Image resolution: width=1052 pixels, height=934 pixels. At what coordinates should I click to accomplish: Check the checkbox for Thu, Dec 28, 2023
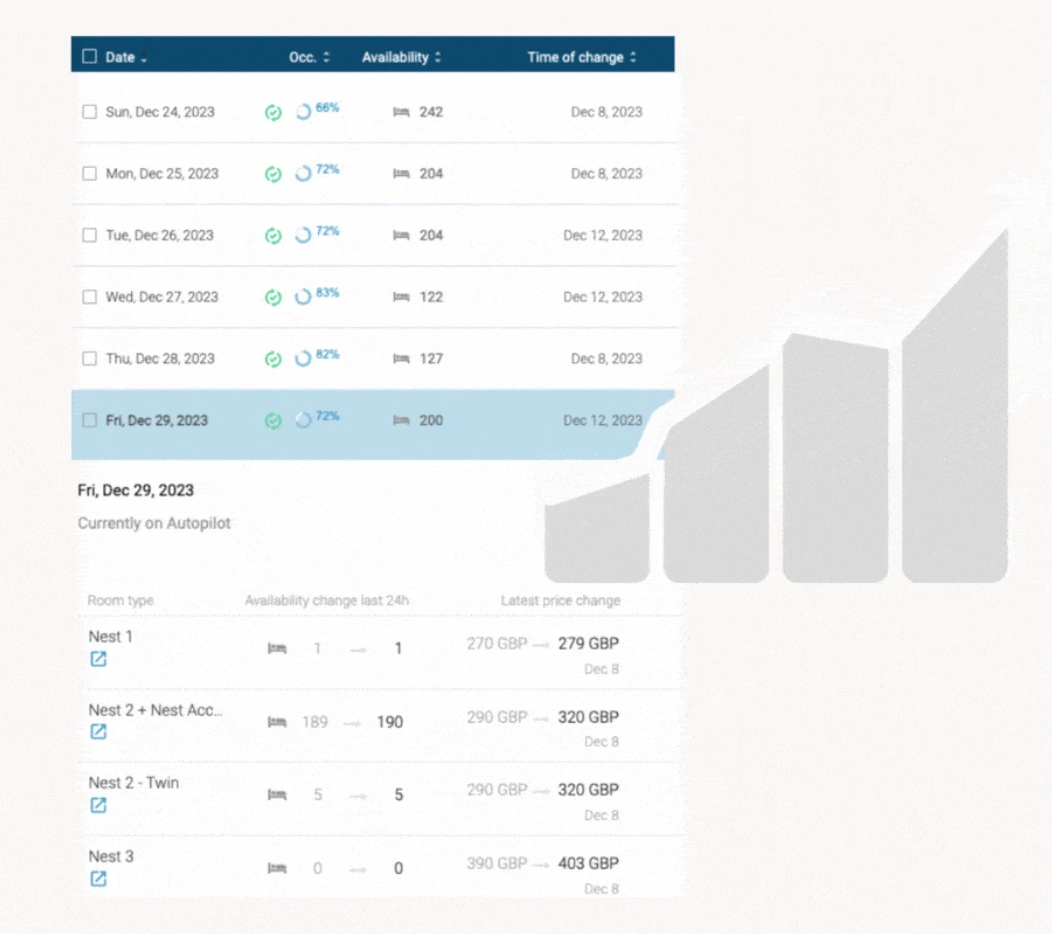pos(88,358)
